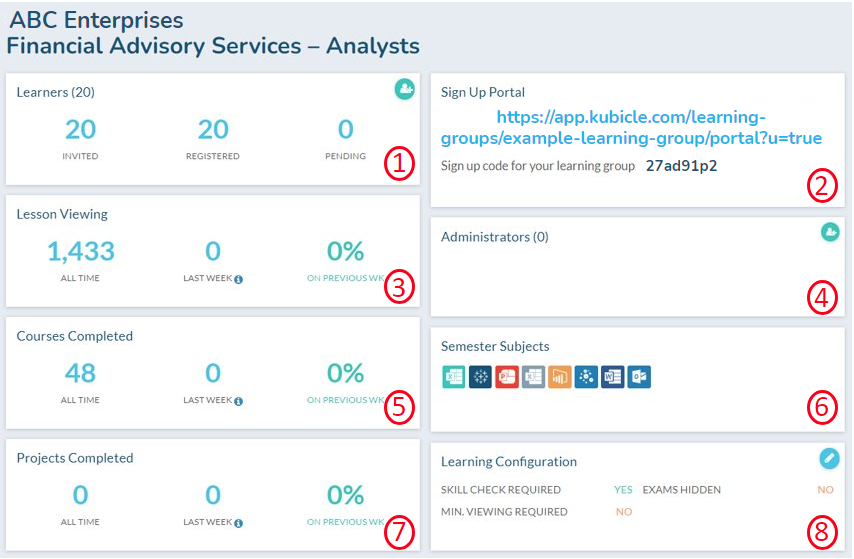Open the orange Power BI subject icon

pyautogui.click(x=559, y=377)
